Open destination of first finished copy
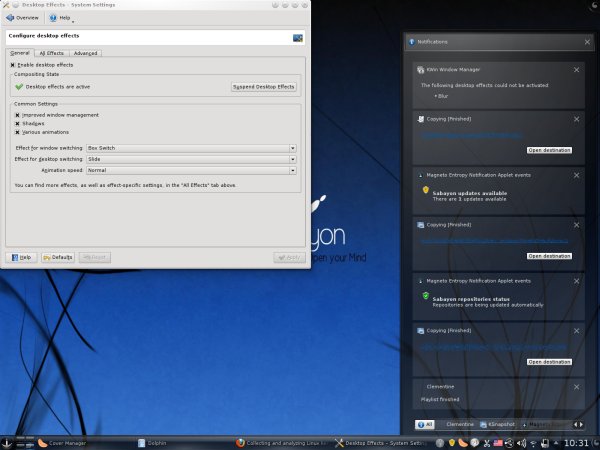This screenshot has height=450, width=600. 549,150
